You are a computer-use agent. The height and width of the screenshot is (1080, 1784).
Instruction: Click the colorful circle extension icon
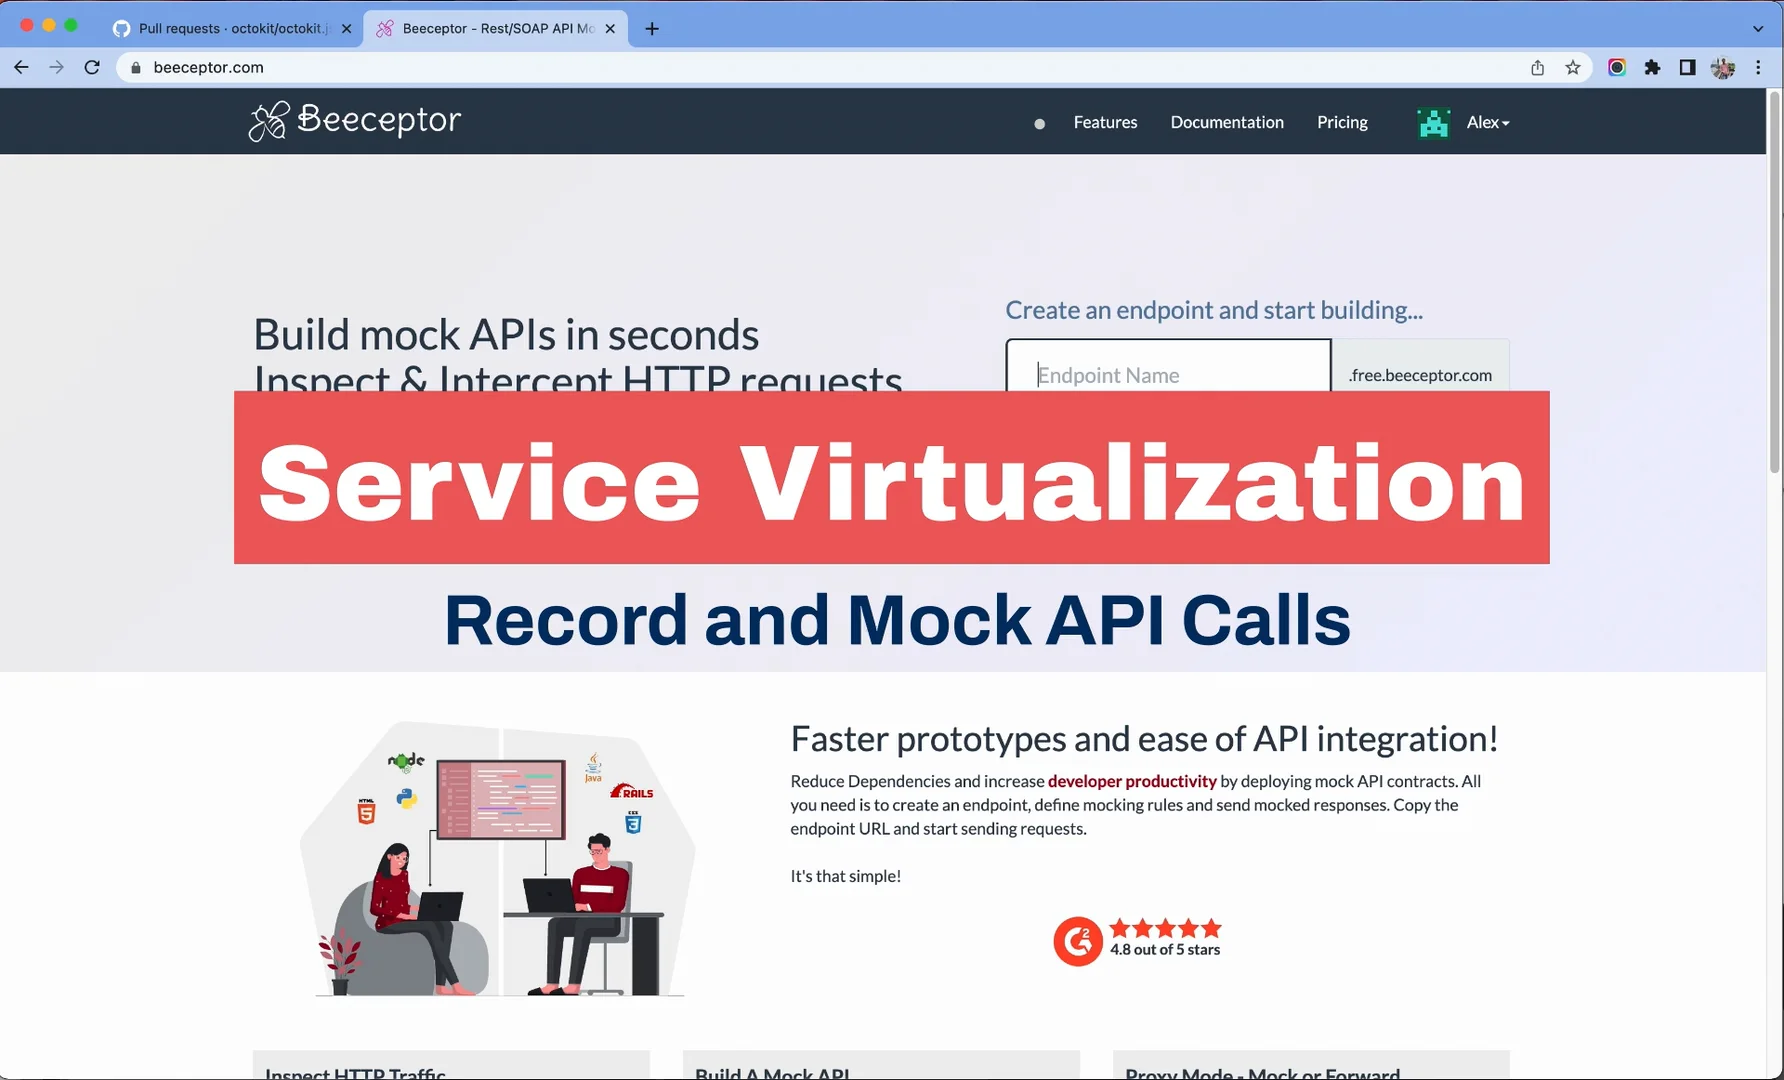pos(1617,67)
